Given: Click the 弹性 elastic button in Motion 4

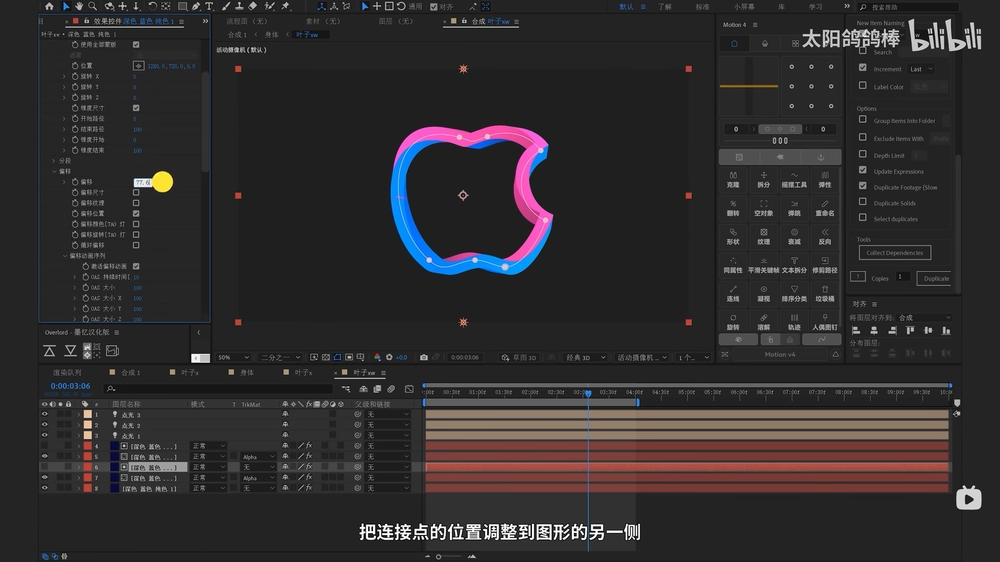Looking at the screenshot, I should pos(825,179).
